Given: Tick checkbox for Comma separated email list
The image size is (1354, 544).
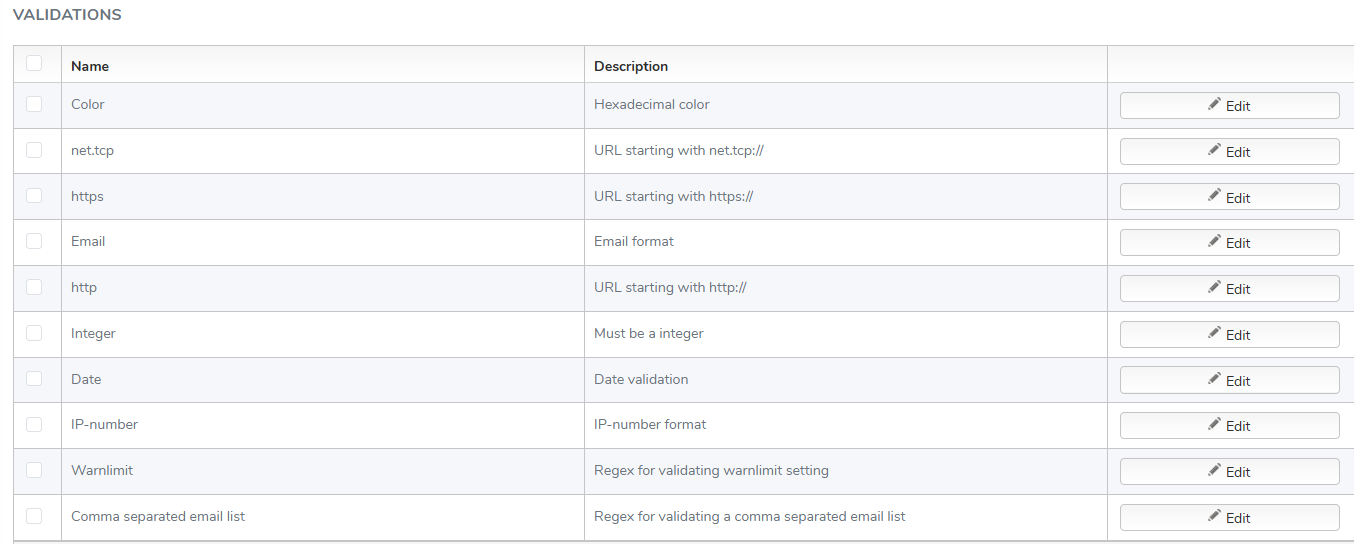Looking at the screenshot, I should [x=34, y=516].
